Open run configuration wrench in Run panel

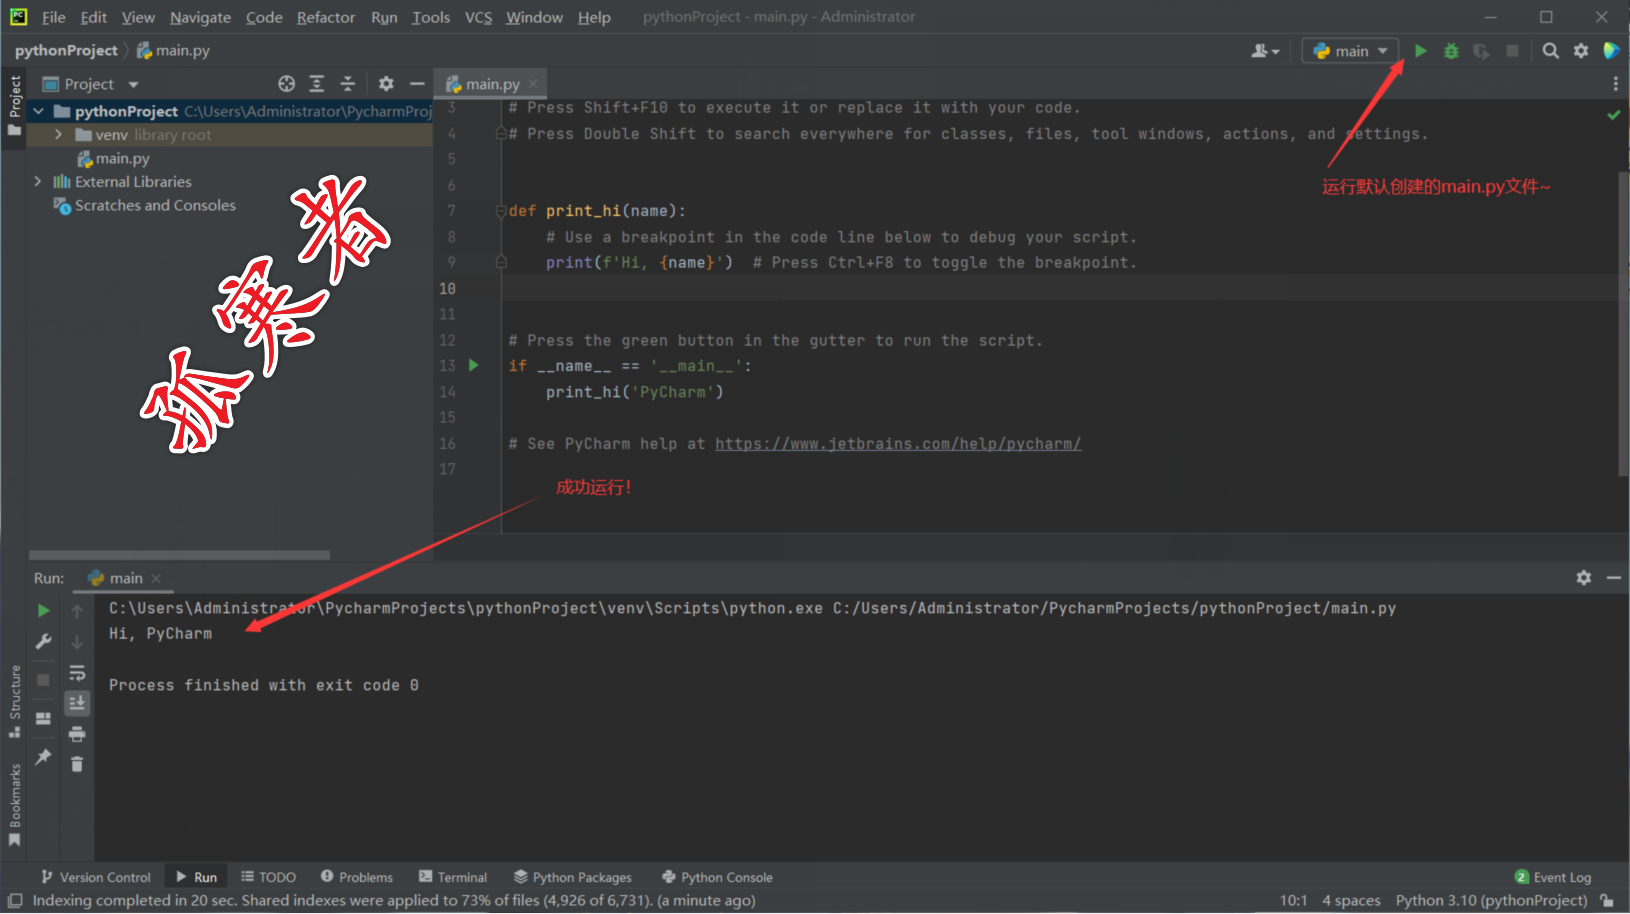click(43, 642)
